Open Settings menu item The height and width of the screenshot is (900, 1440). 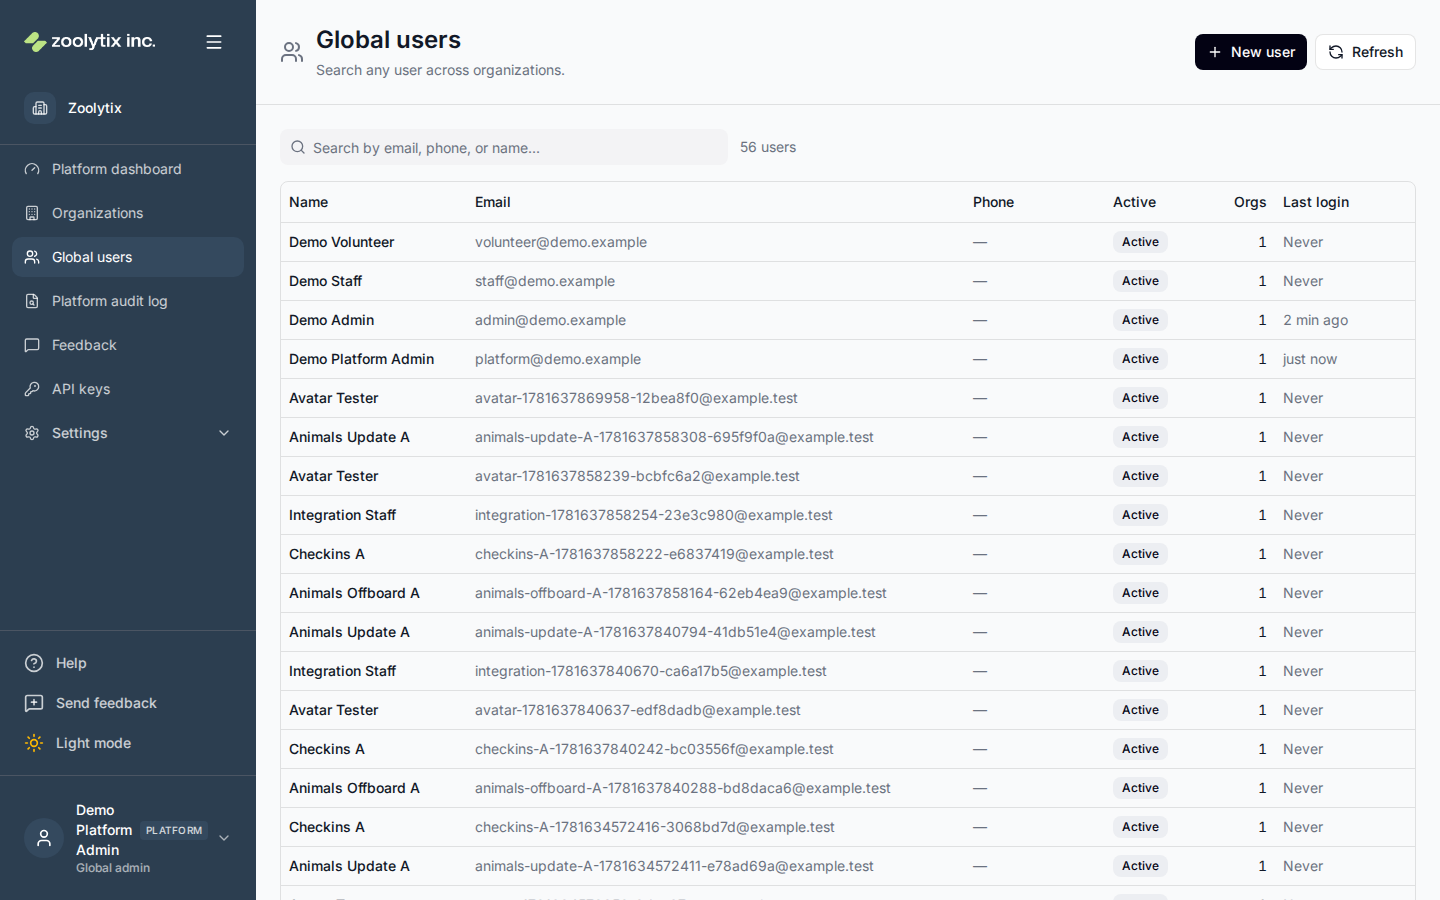point(128,433)
